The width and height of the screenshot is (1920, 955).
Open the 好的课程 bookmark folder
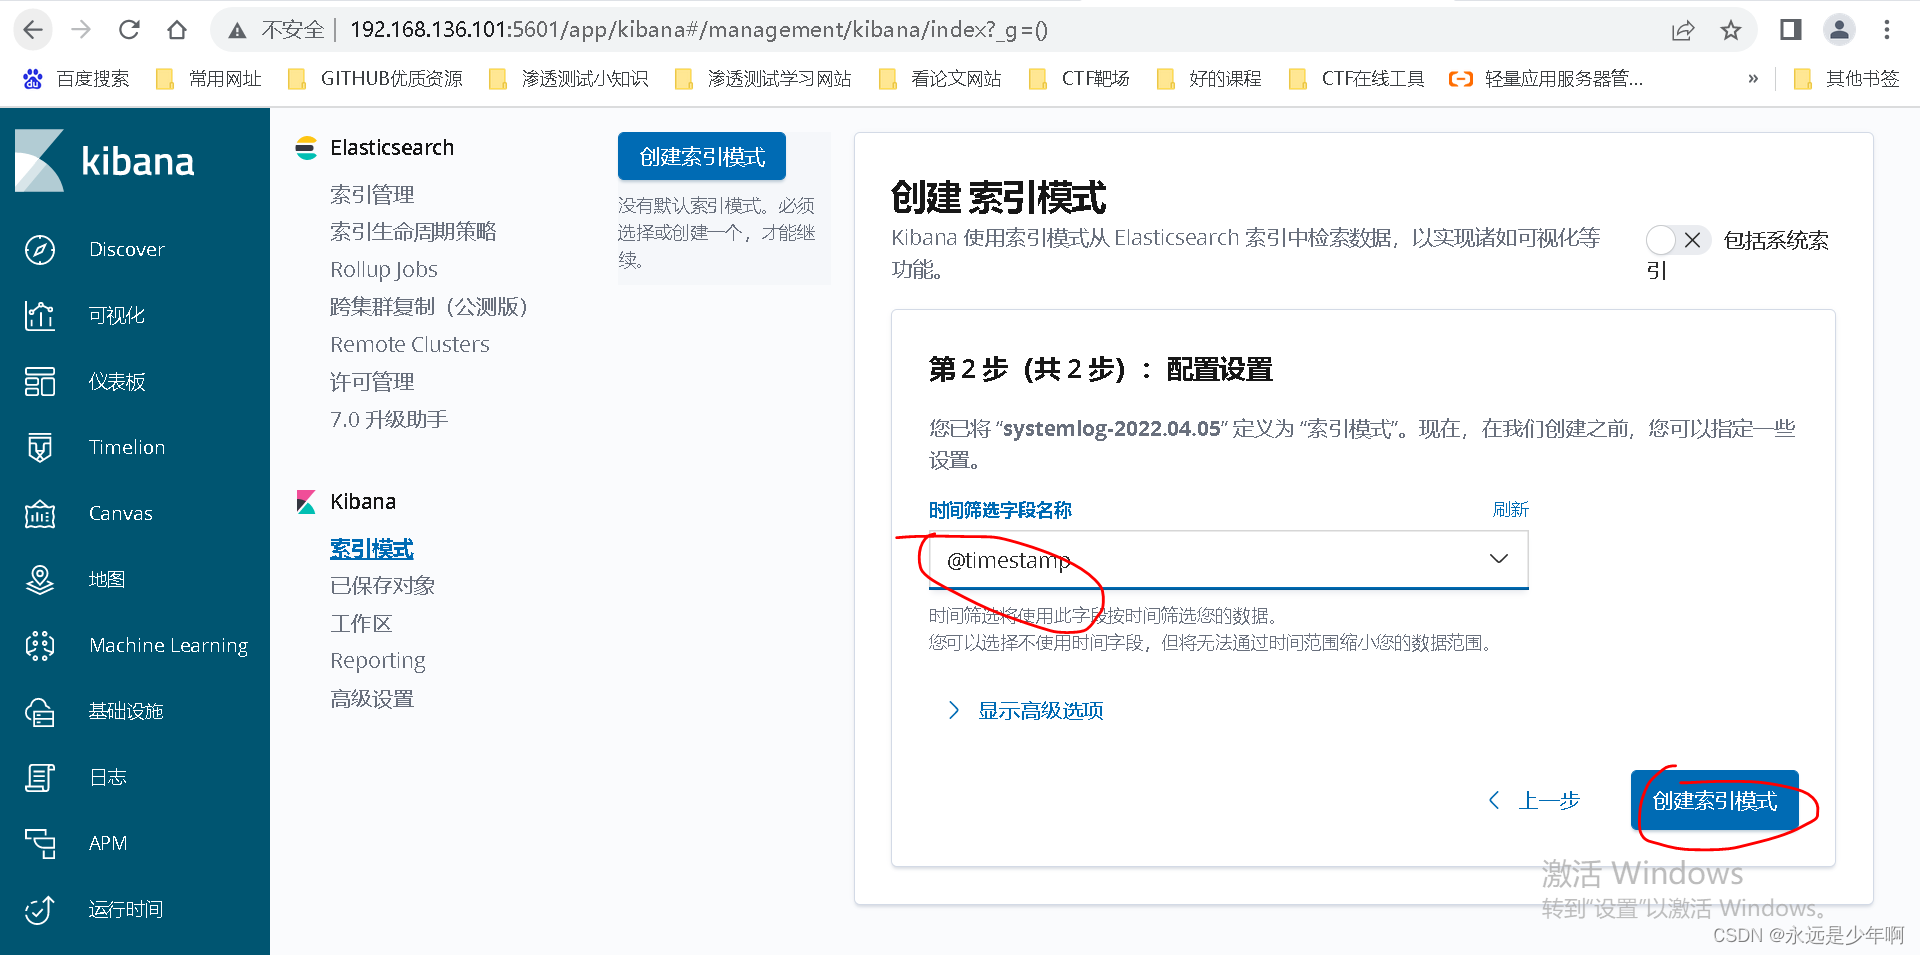click(x=1208, y=79)
